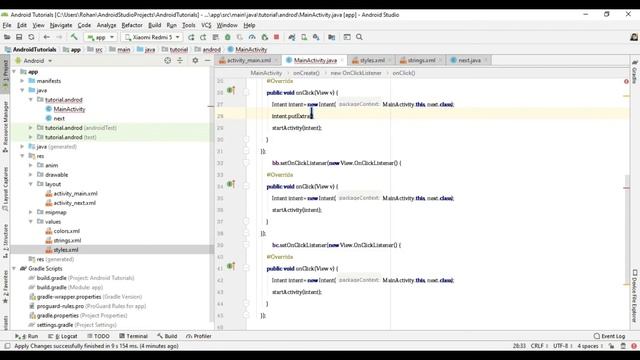Select the next class in project tree
The image size is (640, 360).
[59, 118]
